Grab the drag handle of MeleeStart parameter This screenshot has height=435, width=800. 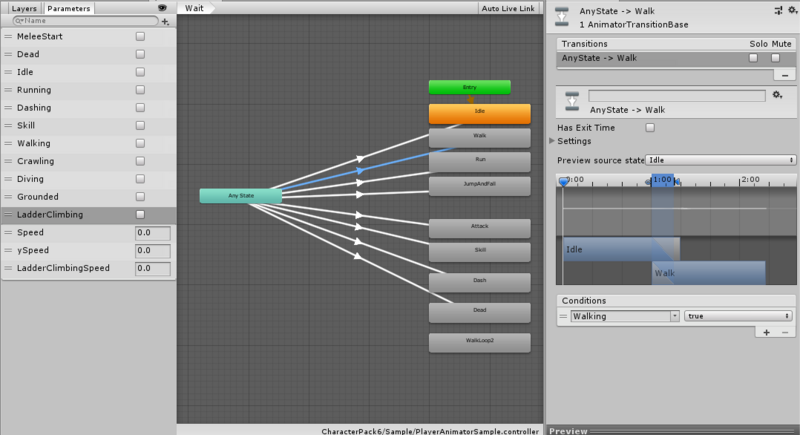8,36
